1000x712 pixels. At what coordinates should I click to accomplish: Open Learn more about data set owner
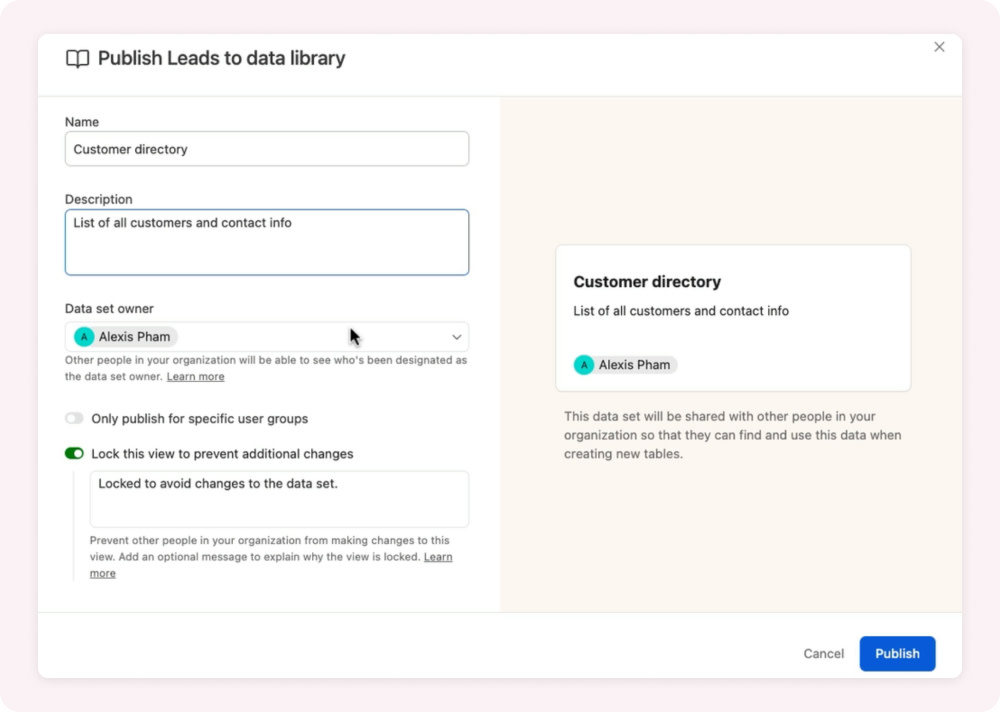click(x=195, y=376)
